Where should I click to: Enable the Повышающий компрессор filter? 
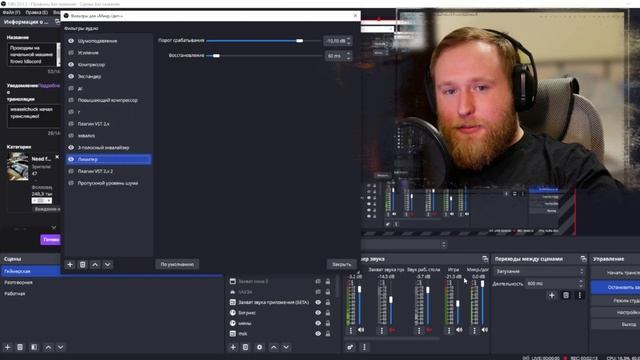pyautogui.click(x=71, y=100)
